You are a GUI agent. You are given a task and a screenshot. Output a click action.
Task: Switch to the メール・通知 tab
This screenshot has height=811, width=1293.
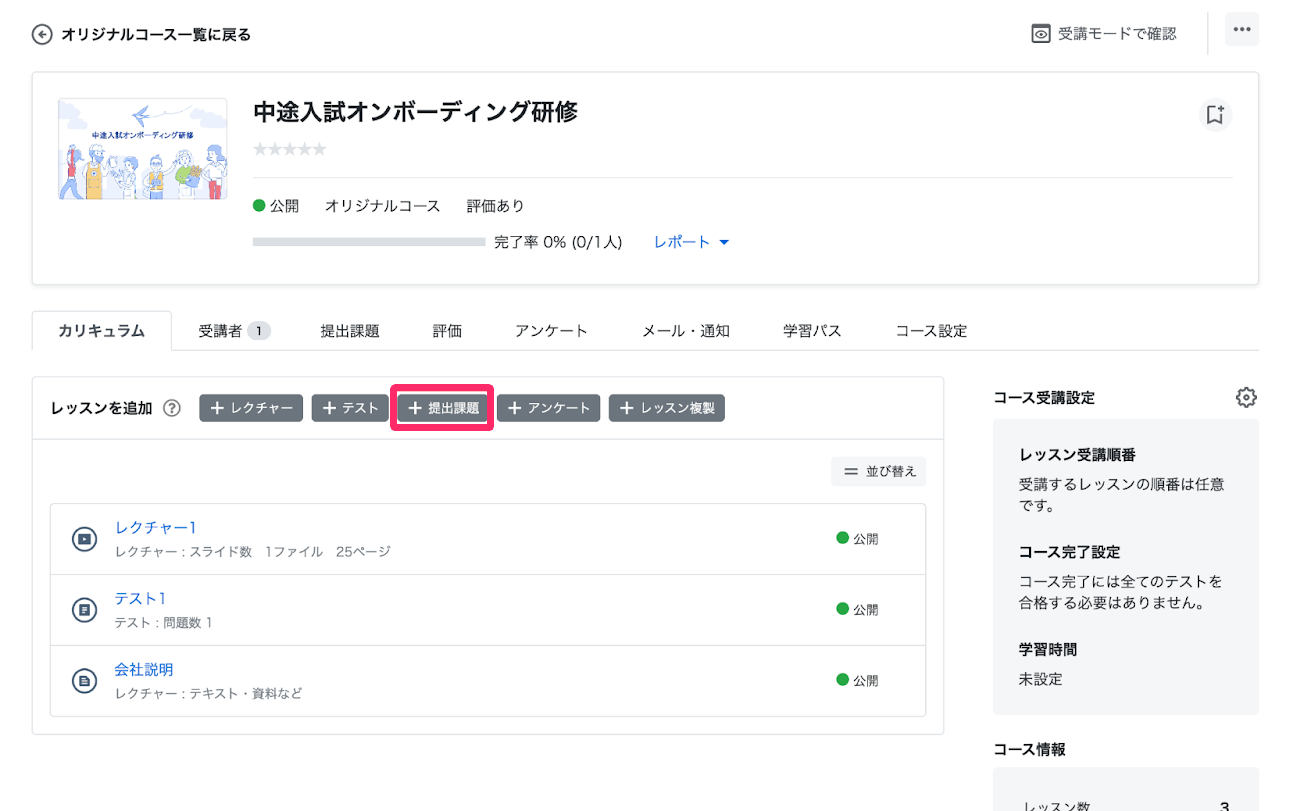(x=686, y=331)
